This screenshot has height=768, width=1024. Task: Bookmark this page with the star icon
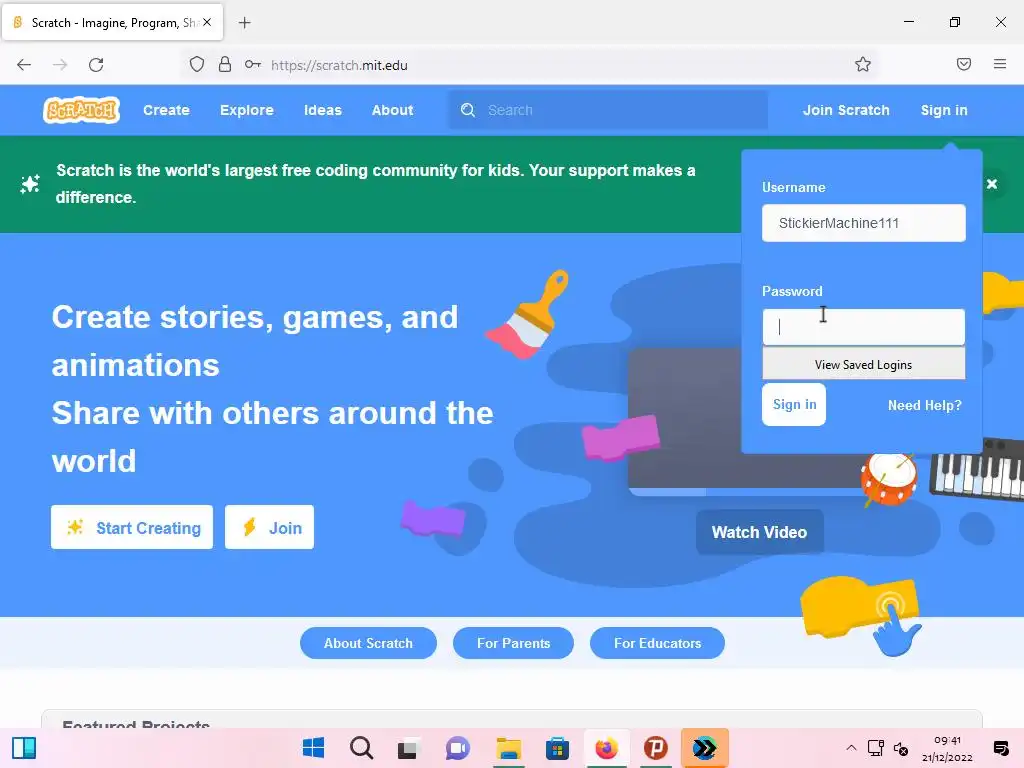pos(863,64)
